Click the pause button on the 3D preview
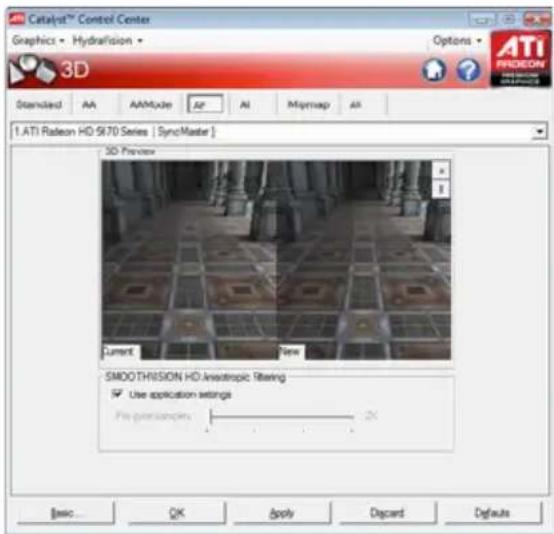This screenshot has width=554, height=534. pyautogui.click(x=441, y=189)
